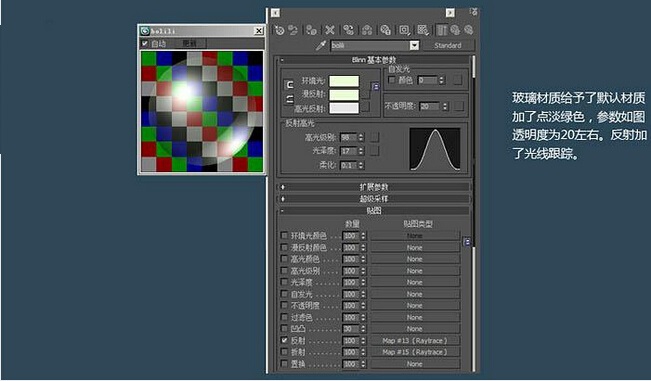This screenshot has height=381, width=651.
Task: Click the Go to Parent icon
Action: 455,30
